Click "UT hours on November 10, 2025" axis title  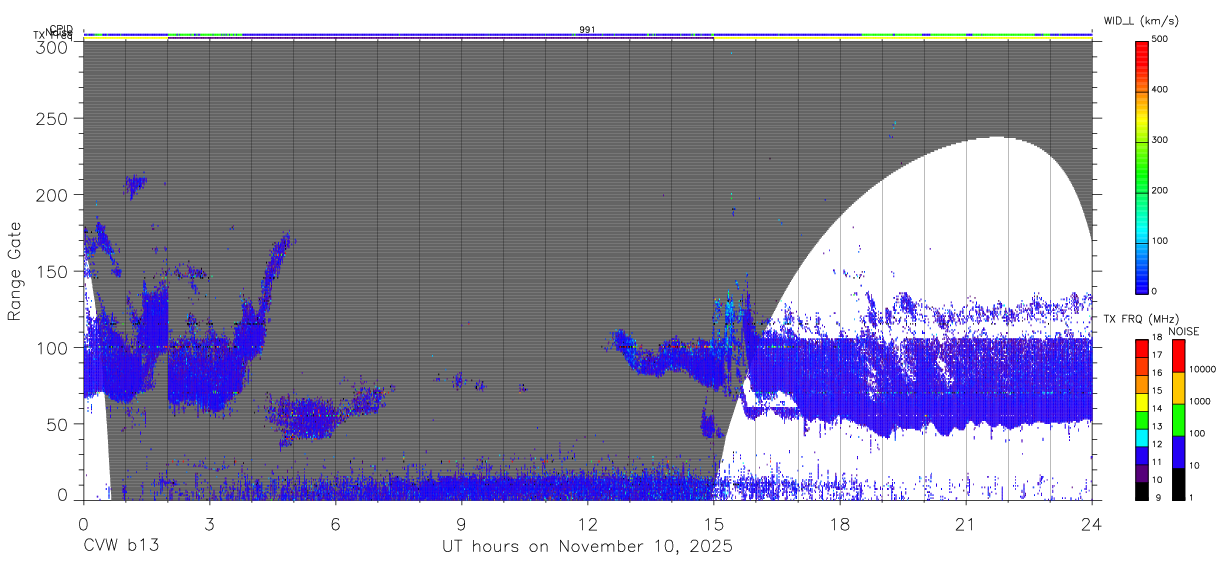pyautogui.click(x=588, y=546)
